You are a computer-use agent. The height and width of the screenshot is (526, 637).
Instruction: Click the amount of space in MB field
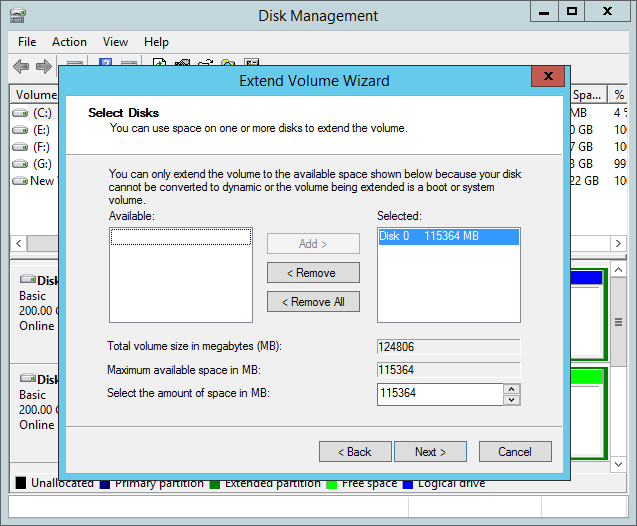[440, 394]
